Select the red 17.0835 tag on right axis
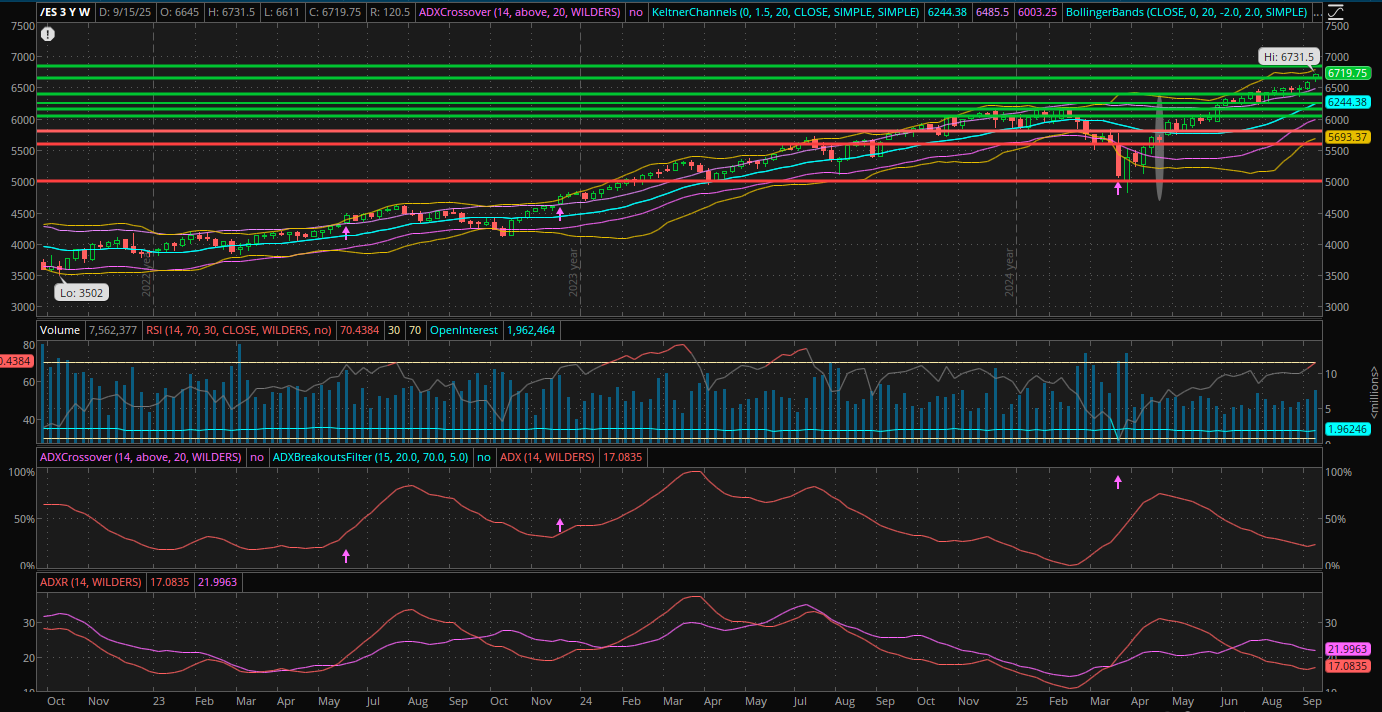The image size is (1382, 712). pos(1346,666)
